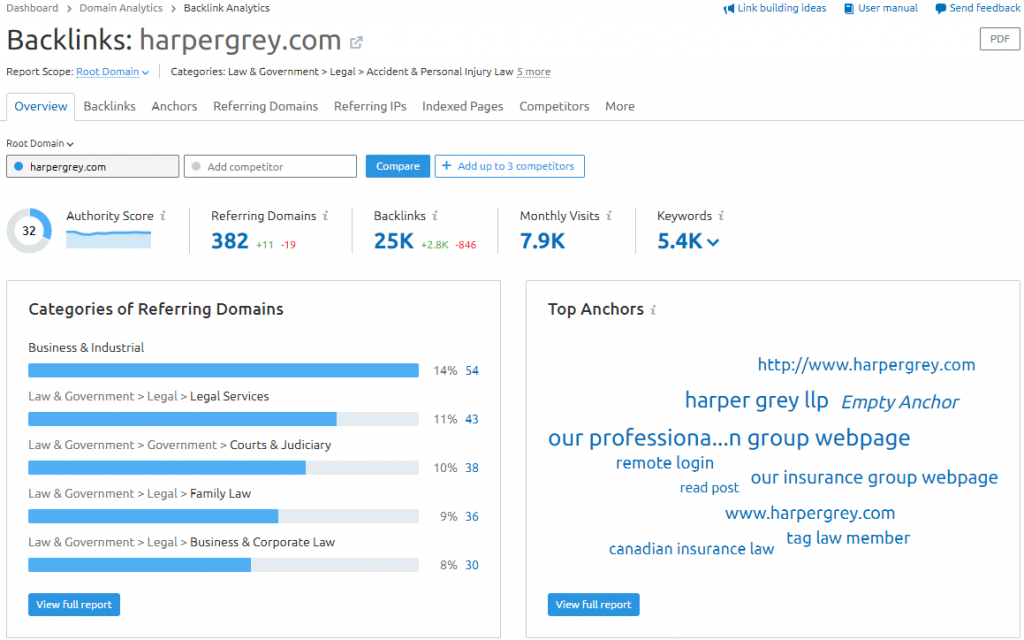Click the our insurance group webpage anchor
The width and height of the screenshot is (1024, 640).
coord(874,478)
